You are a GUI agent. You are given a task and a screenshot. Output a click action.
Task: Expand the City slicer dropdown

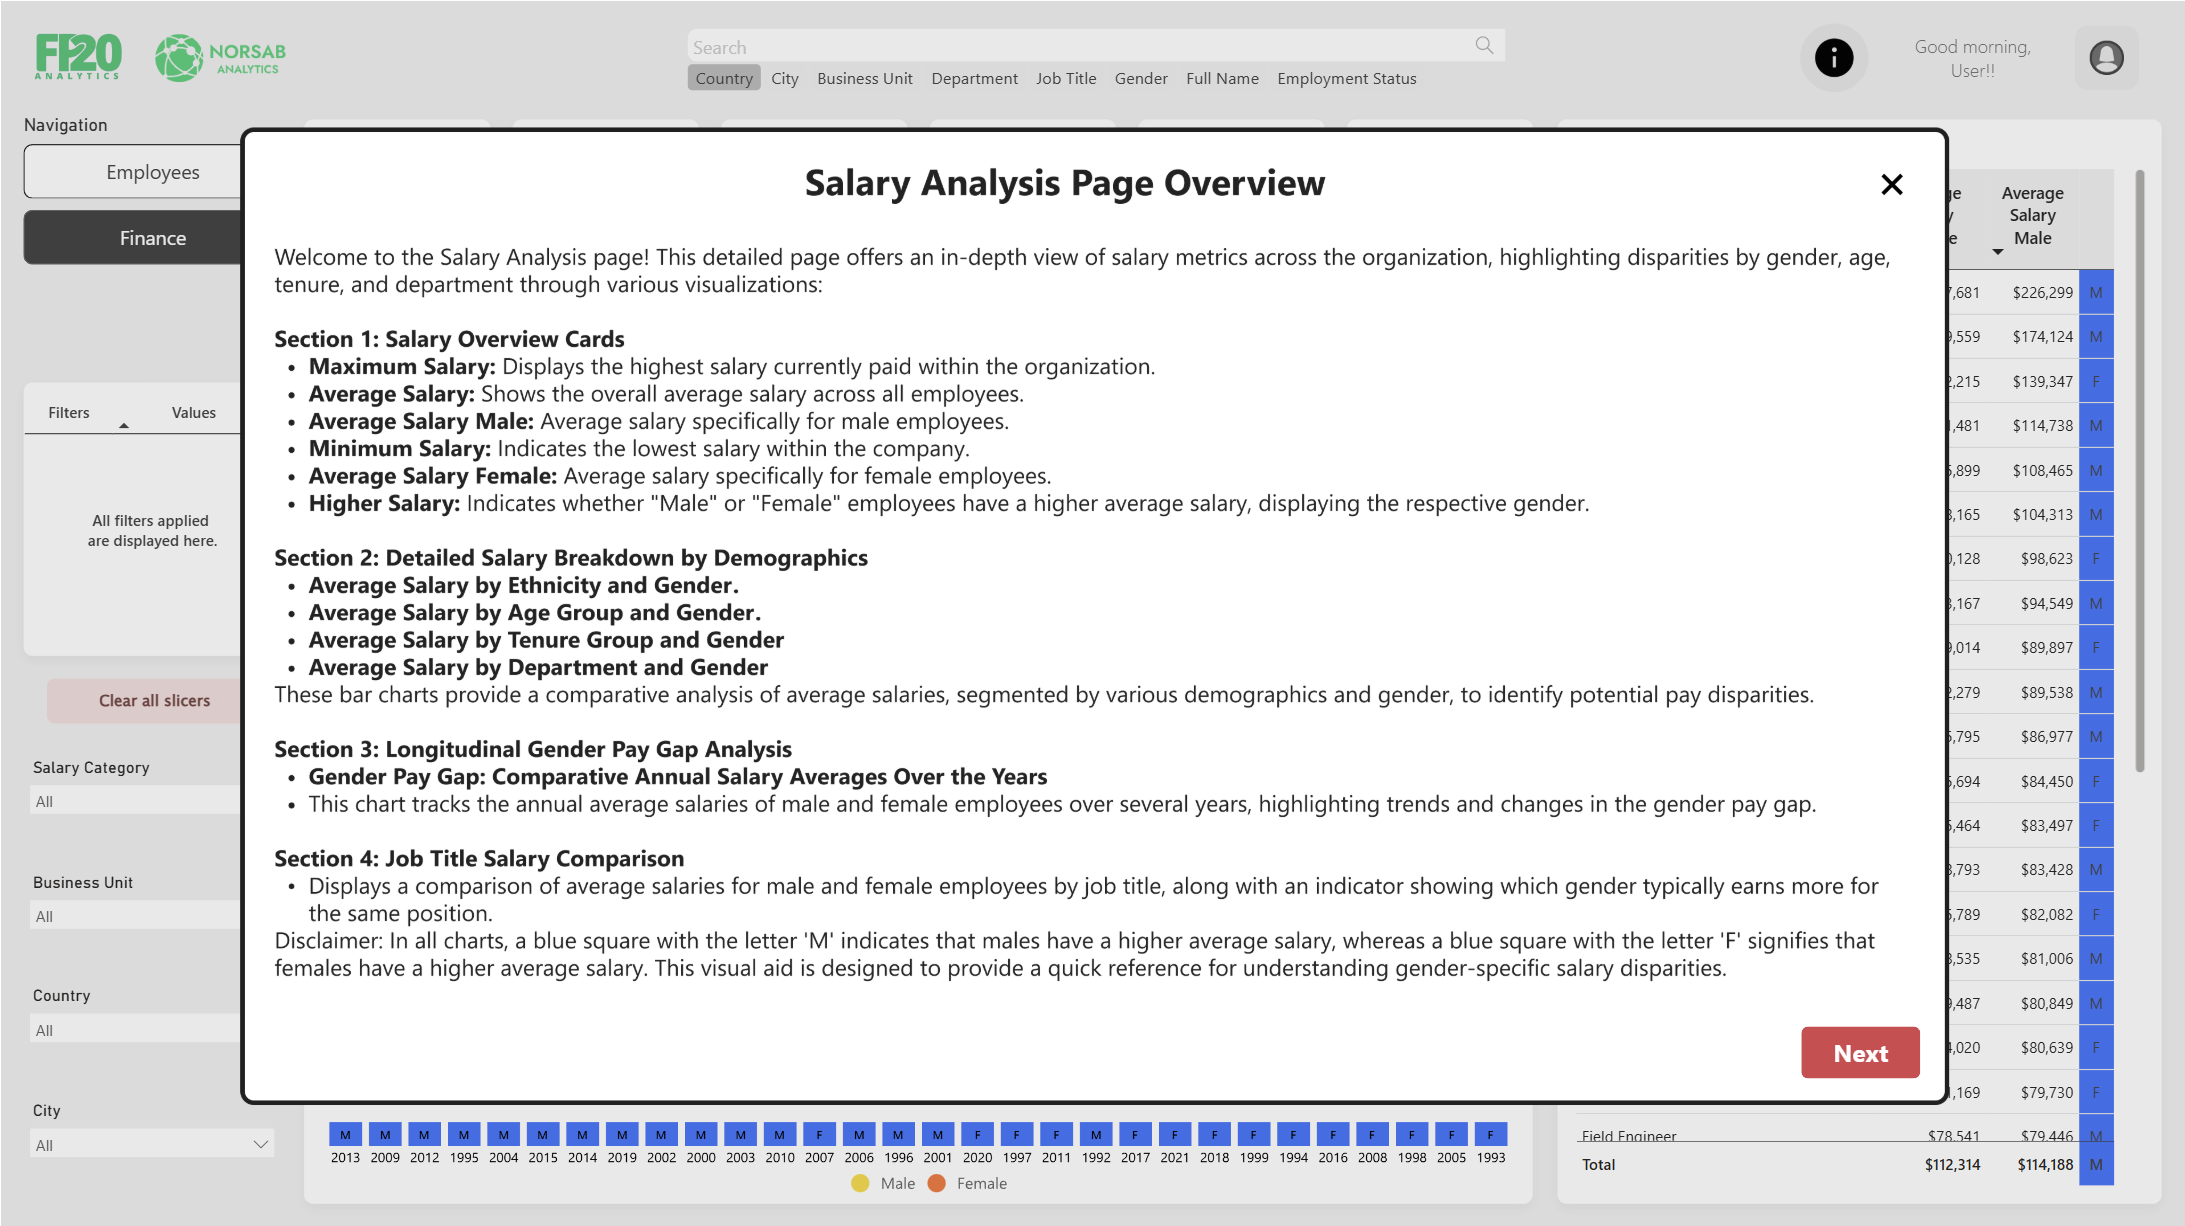tap(260, 1144)
